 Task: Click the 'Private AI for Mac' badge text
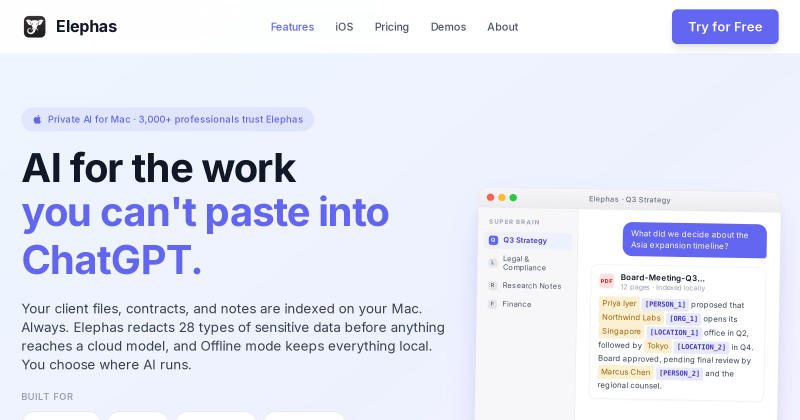[176, 119]
